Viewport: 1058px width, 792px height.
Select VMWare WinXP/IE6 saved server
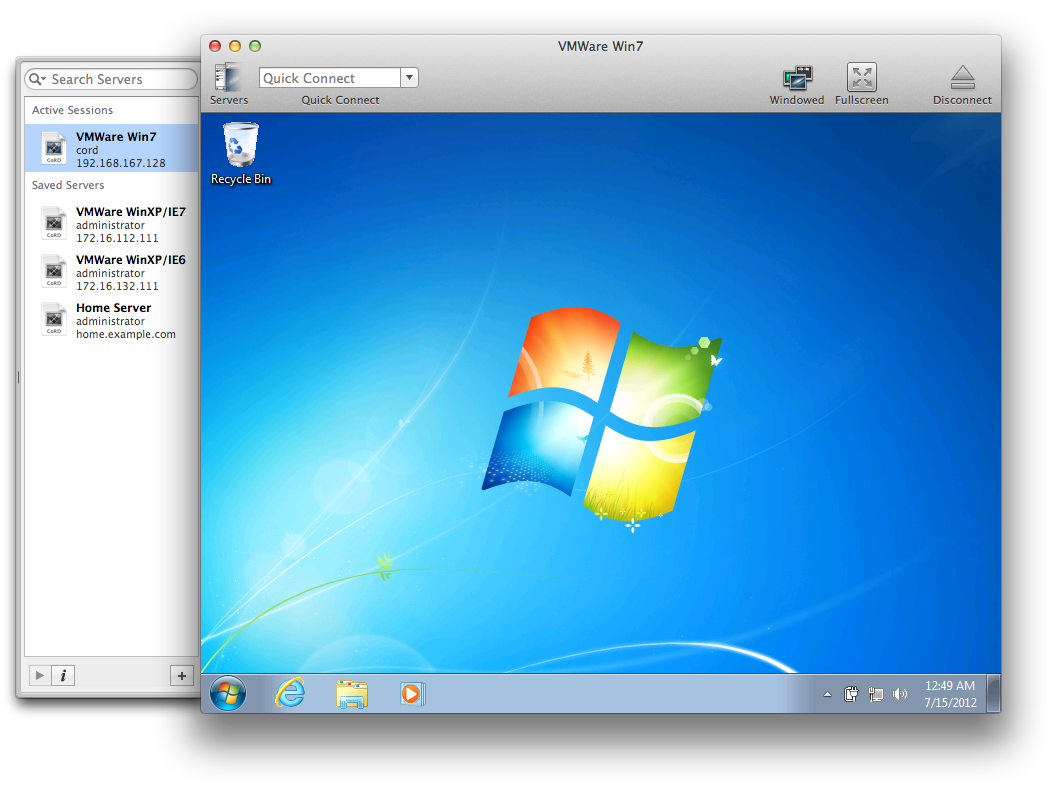pyautogui.click(x=111, y=272)
